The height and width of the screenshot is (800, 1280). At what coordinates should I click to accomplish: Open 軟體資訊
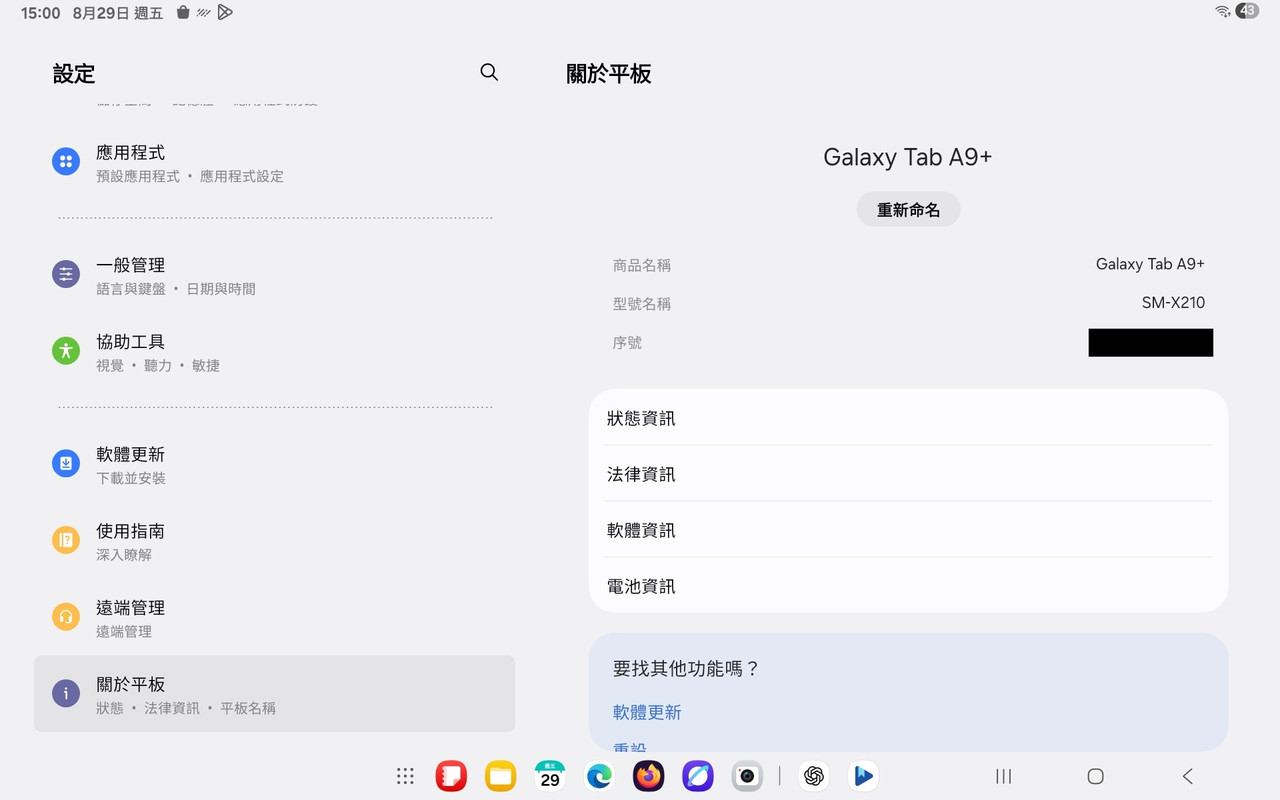coord(908,530)
